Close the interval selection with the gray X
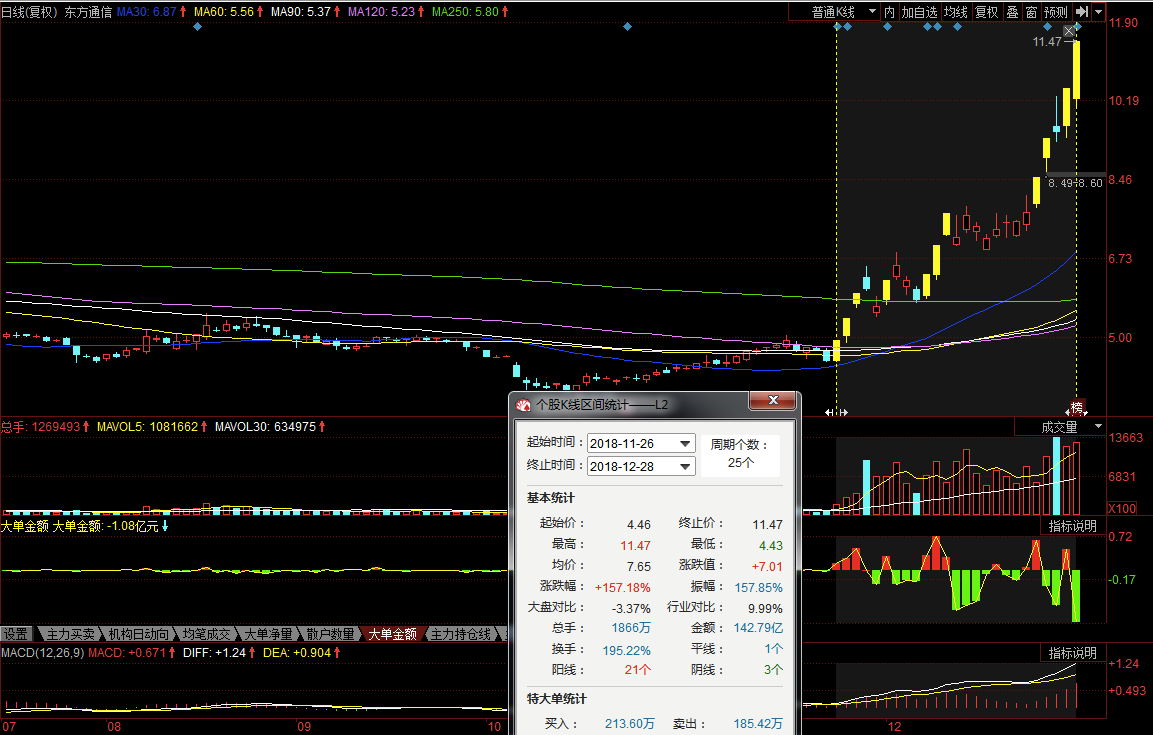The image size is (1153, 735). tap(1069, 32)
